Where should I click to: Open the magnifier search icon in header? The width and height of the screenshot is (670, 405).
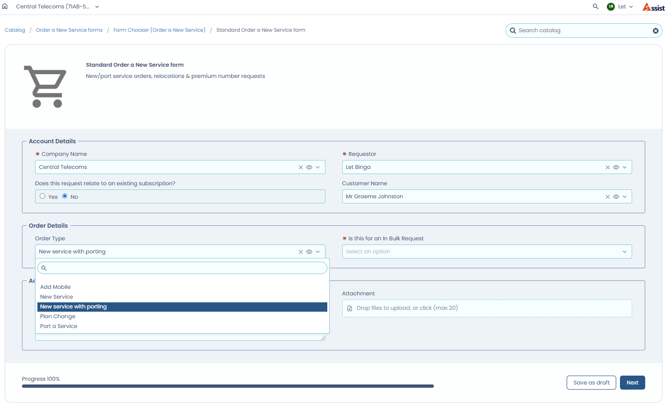pos(595,6)
